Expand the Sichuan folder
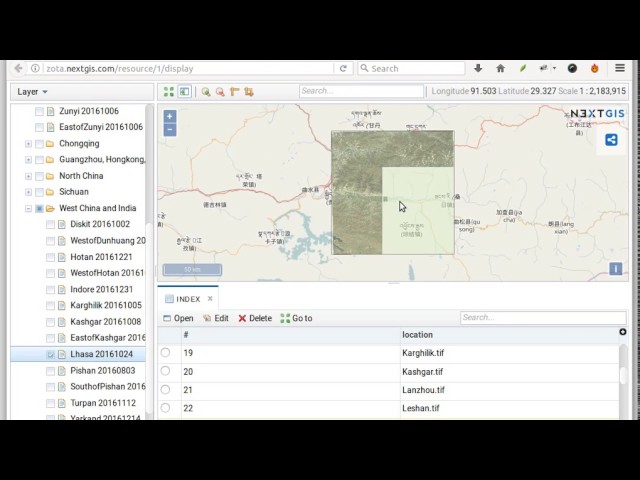Screen dimensions: 640x480 pos(28,192)
